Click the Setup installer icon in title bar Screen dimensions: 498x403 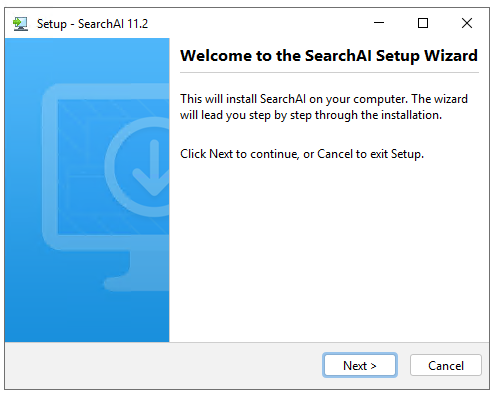[x=20, y=24]
